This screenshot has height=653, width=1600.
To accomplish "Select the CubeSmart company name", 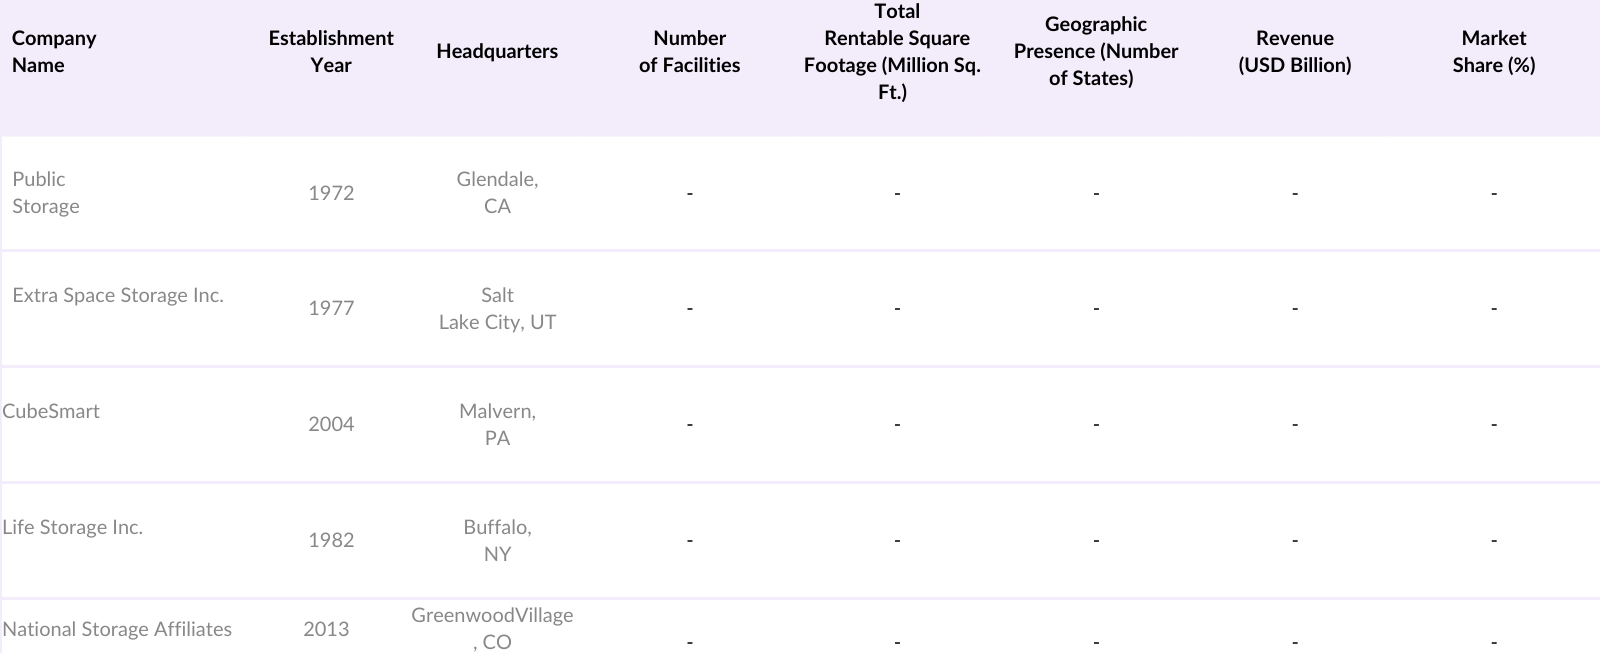I will pyautogui.click(x=51, y=412).
